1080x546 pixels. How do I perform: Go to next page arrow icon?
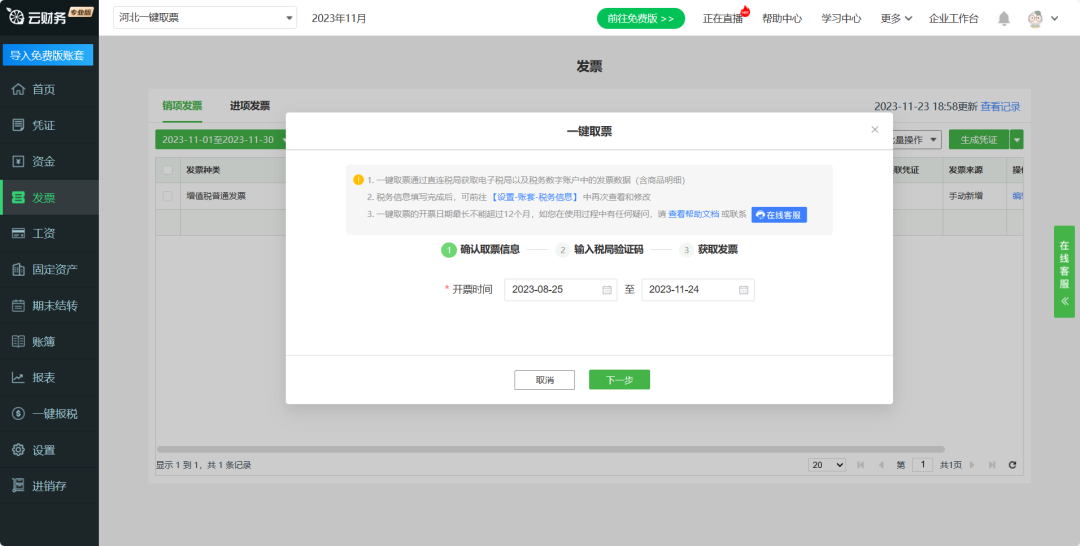click(x=972, y=465)
